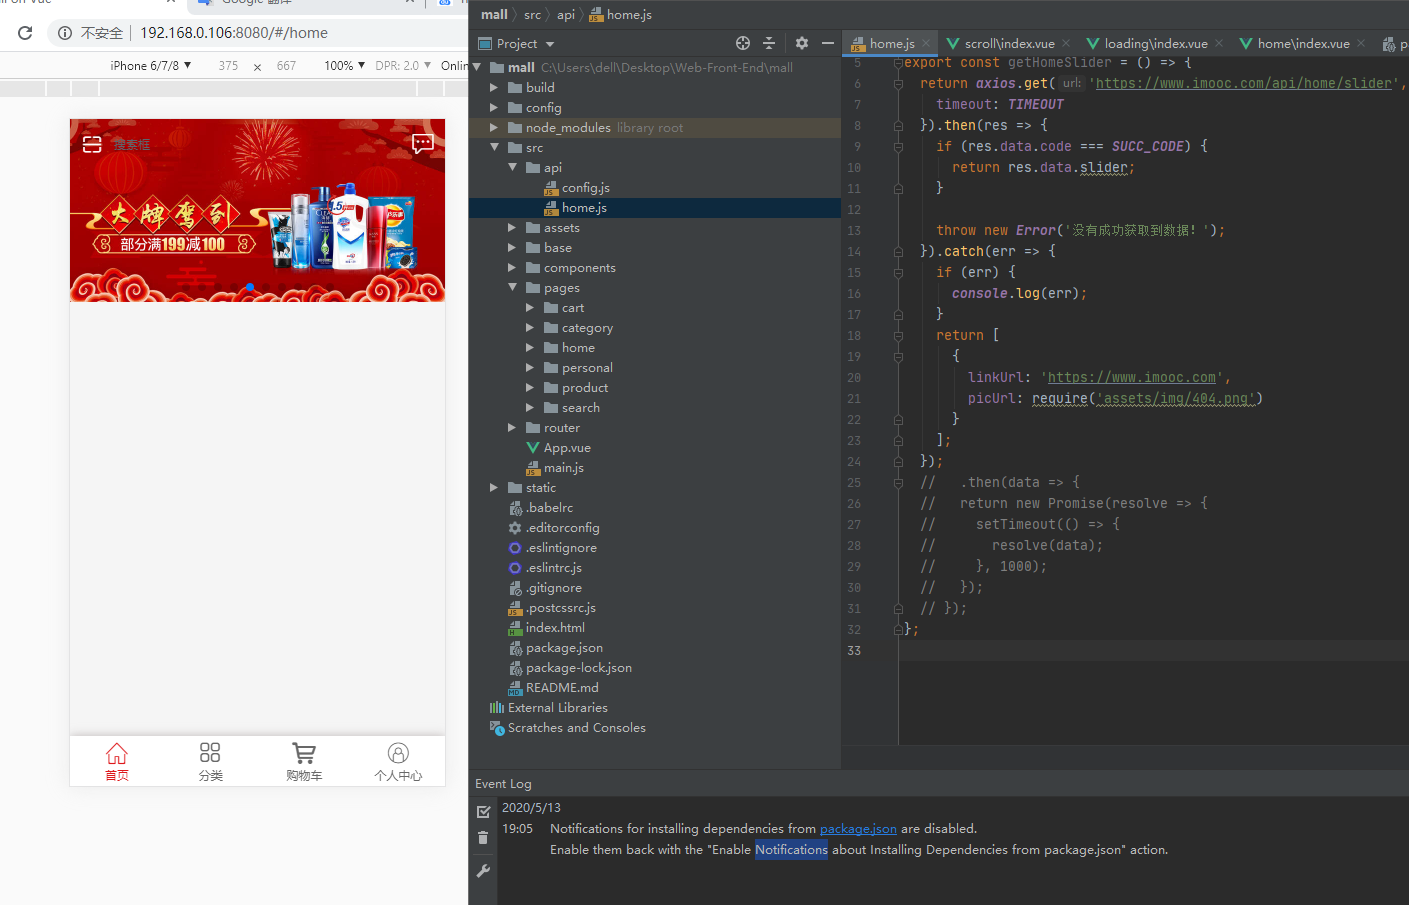Tap the scan icon on the mobile banner
The height and width of the screenshot is (905, 1409).
click(92, 144)
